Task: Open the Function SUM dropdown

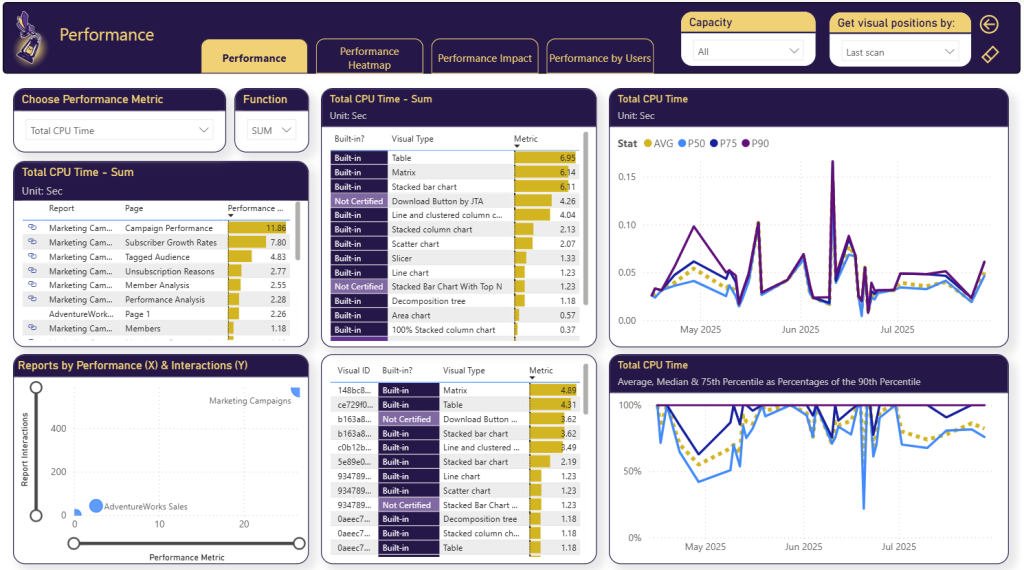Action: (x=272, y=130)
